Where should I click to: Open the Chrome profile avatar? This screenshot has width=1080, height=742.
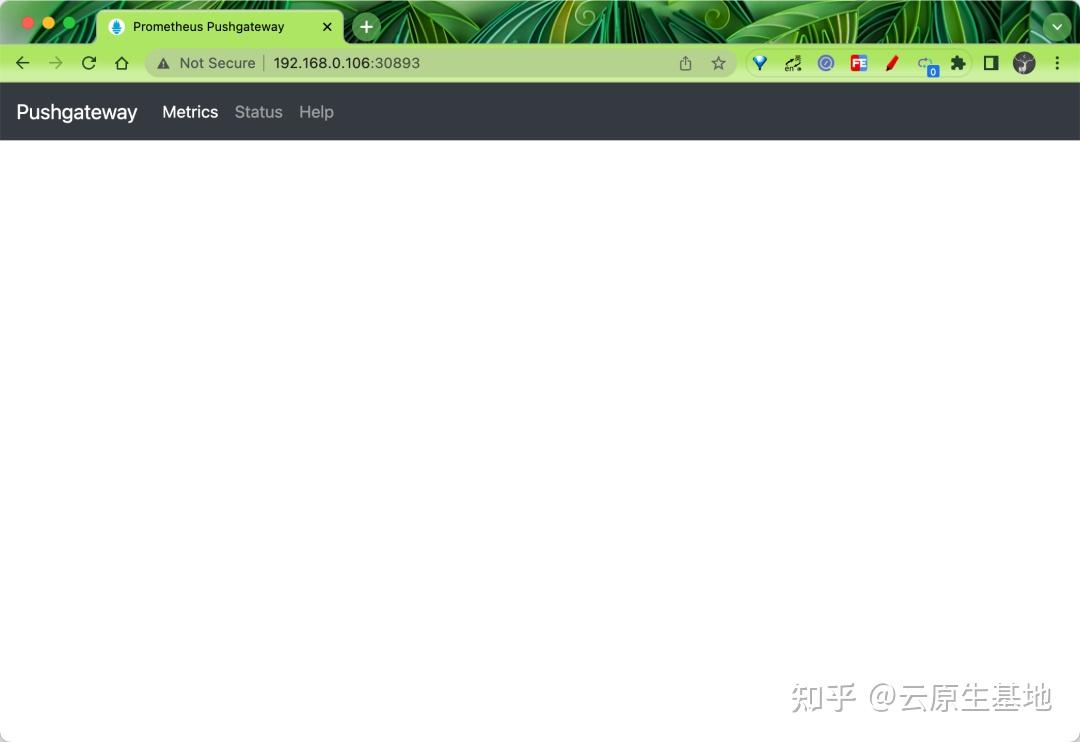(1024, 63)
